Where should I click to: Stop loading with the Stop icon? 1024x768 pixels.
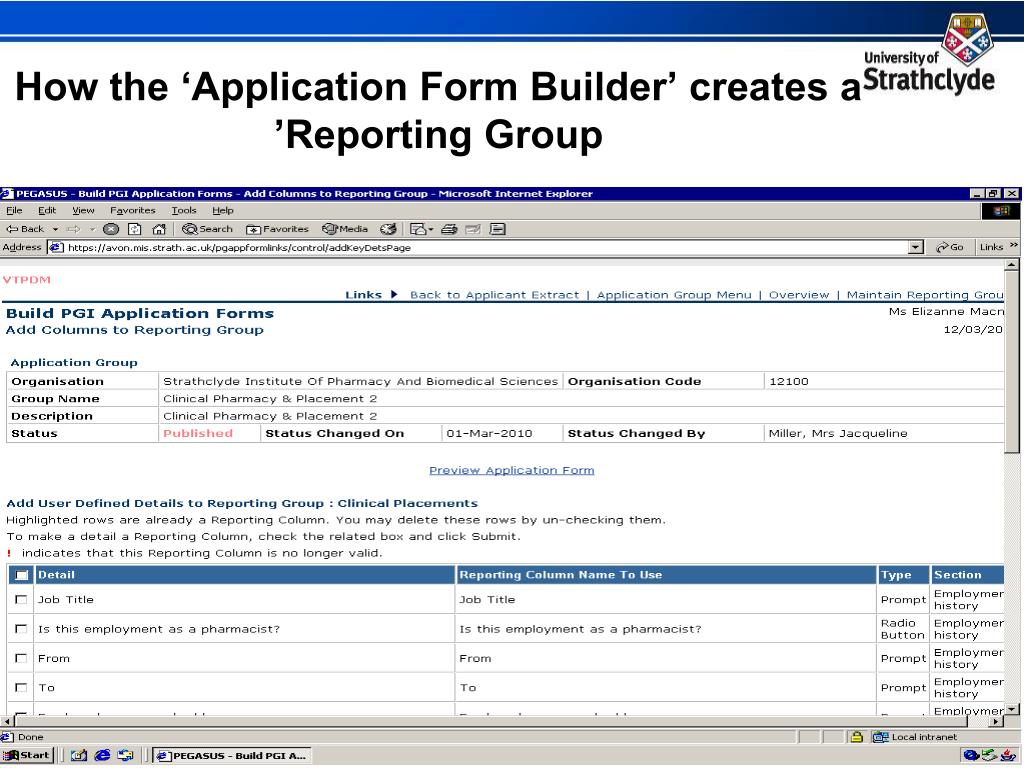(111, 229)
